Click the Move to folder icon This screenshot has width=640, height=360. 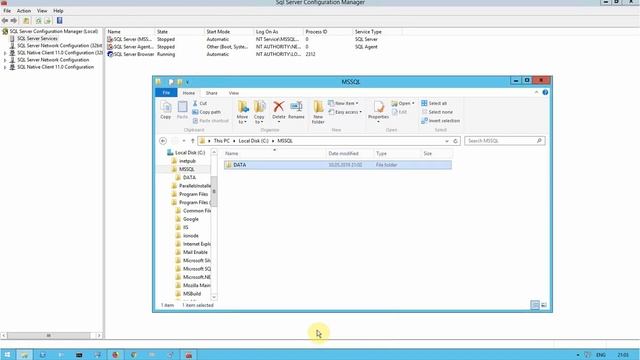coord(242,112)
